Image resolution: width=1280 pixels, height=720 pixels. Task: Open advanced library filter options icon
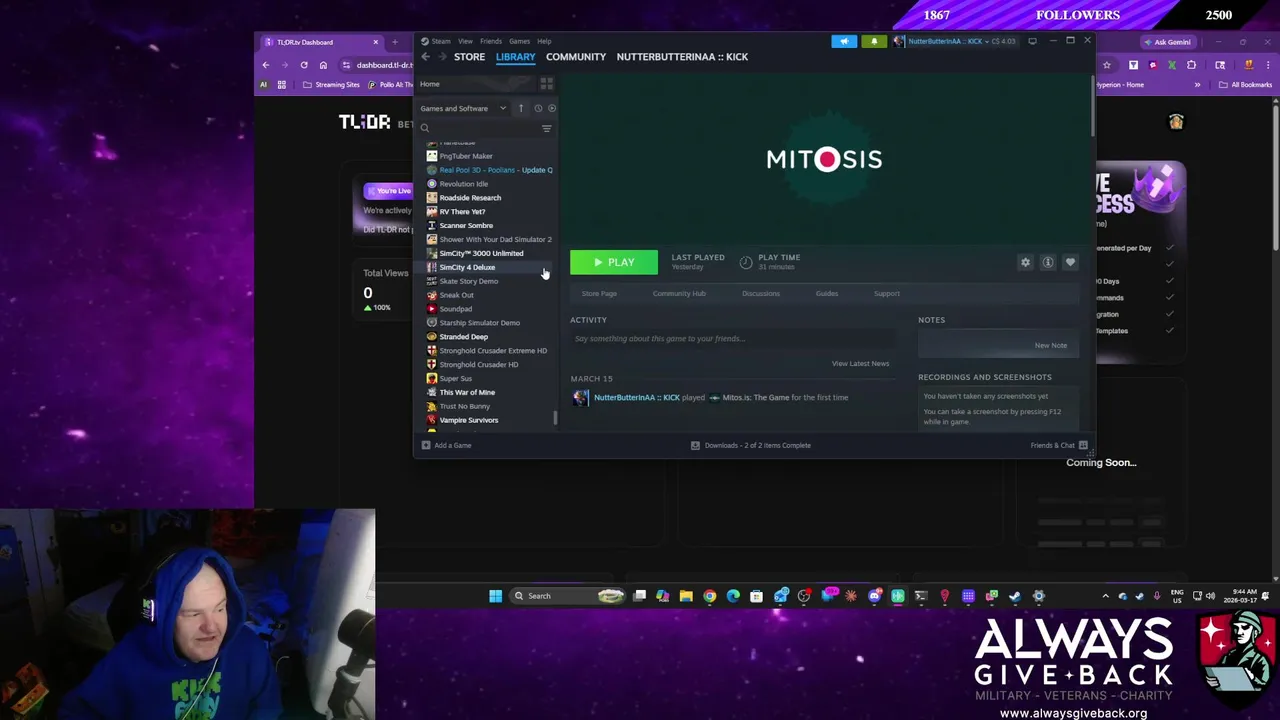pos(546,128)
